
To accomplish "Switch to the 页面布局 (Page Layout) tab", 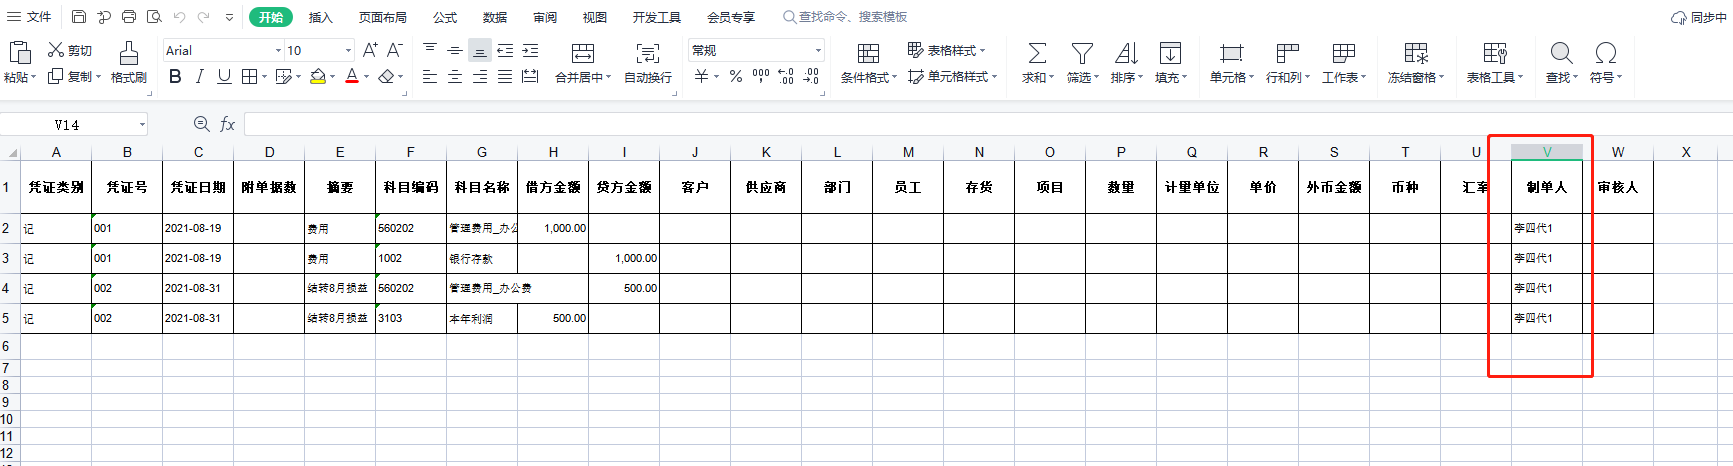I will tap(383, 17).
